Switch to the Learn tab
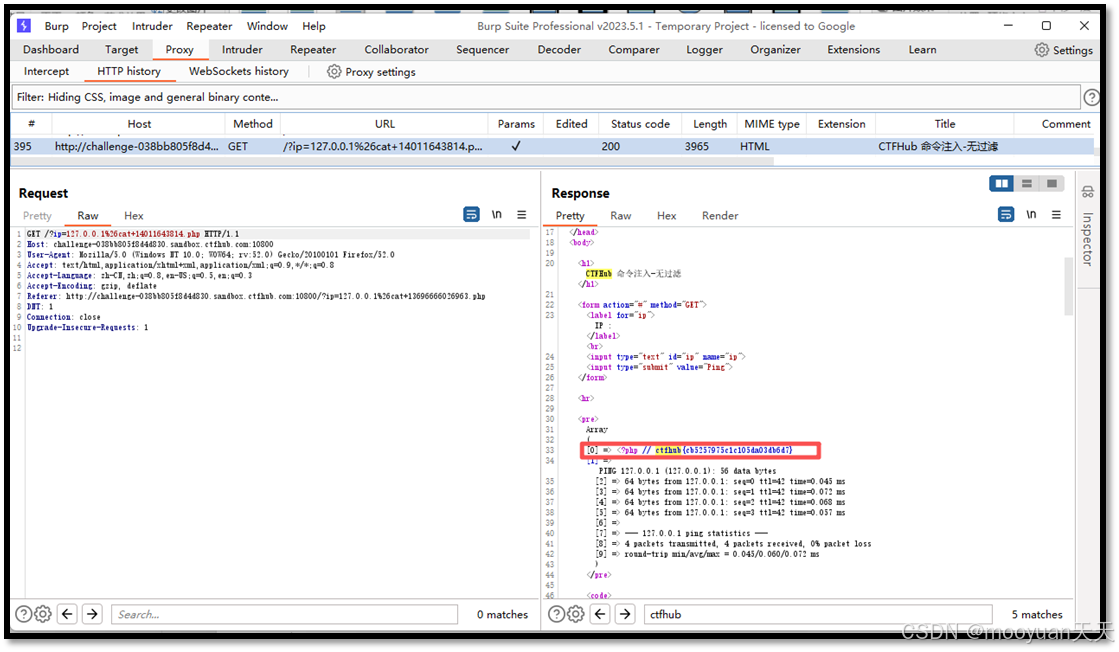The width and height of the screenshot is (1119, 652). tap(922, 50)
